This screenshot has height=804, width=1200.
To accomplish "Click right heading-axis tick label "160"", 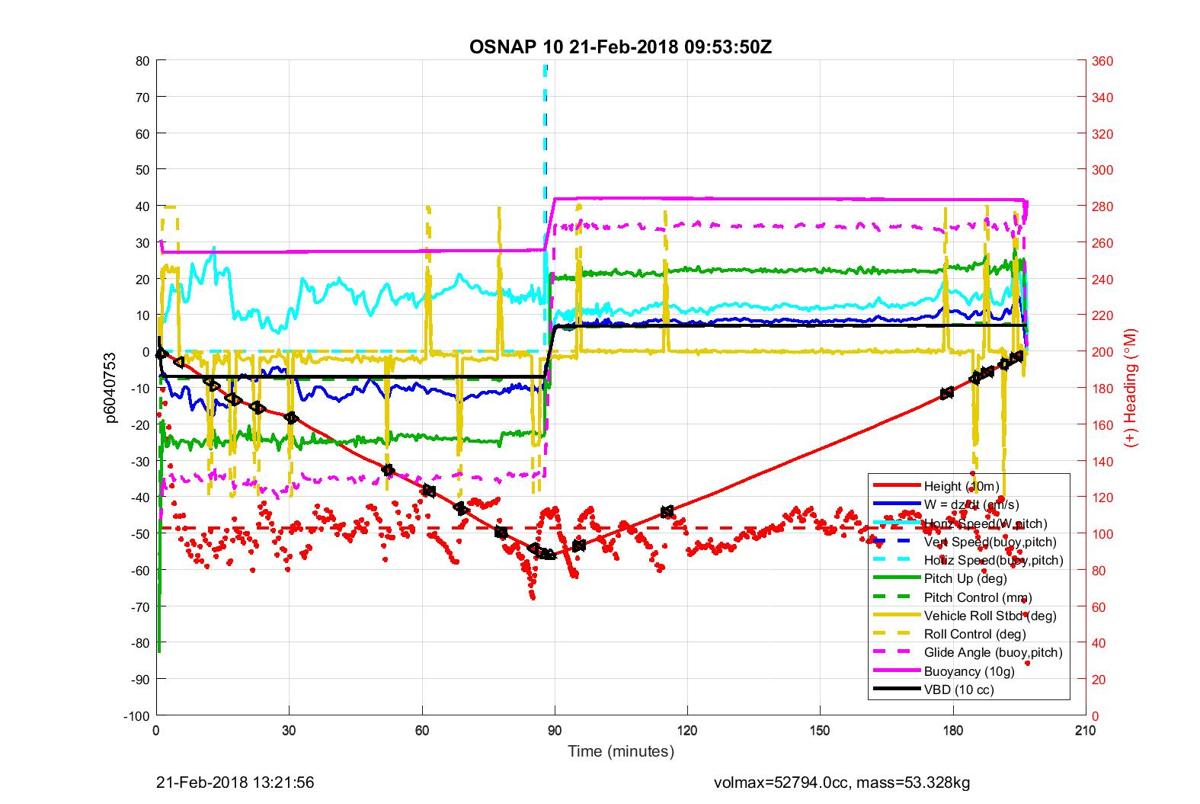I will [1103, 425].
